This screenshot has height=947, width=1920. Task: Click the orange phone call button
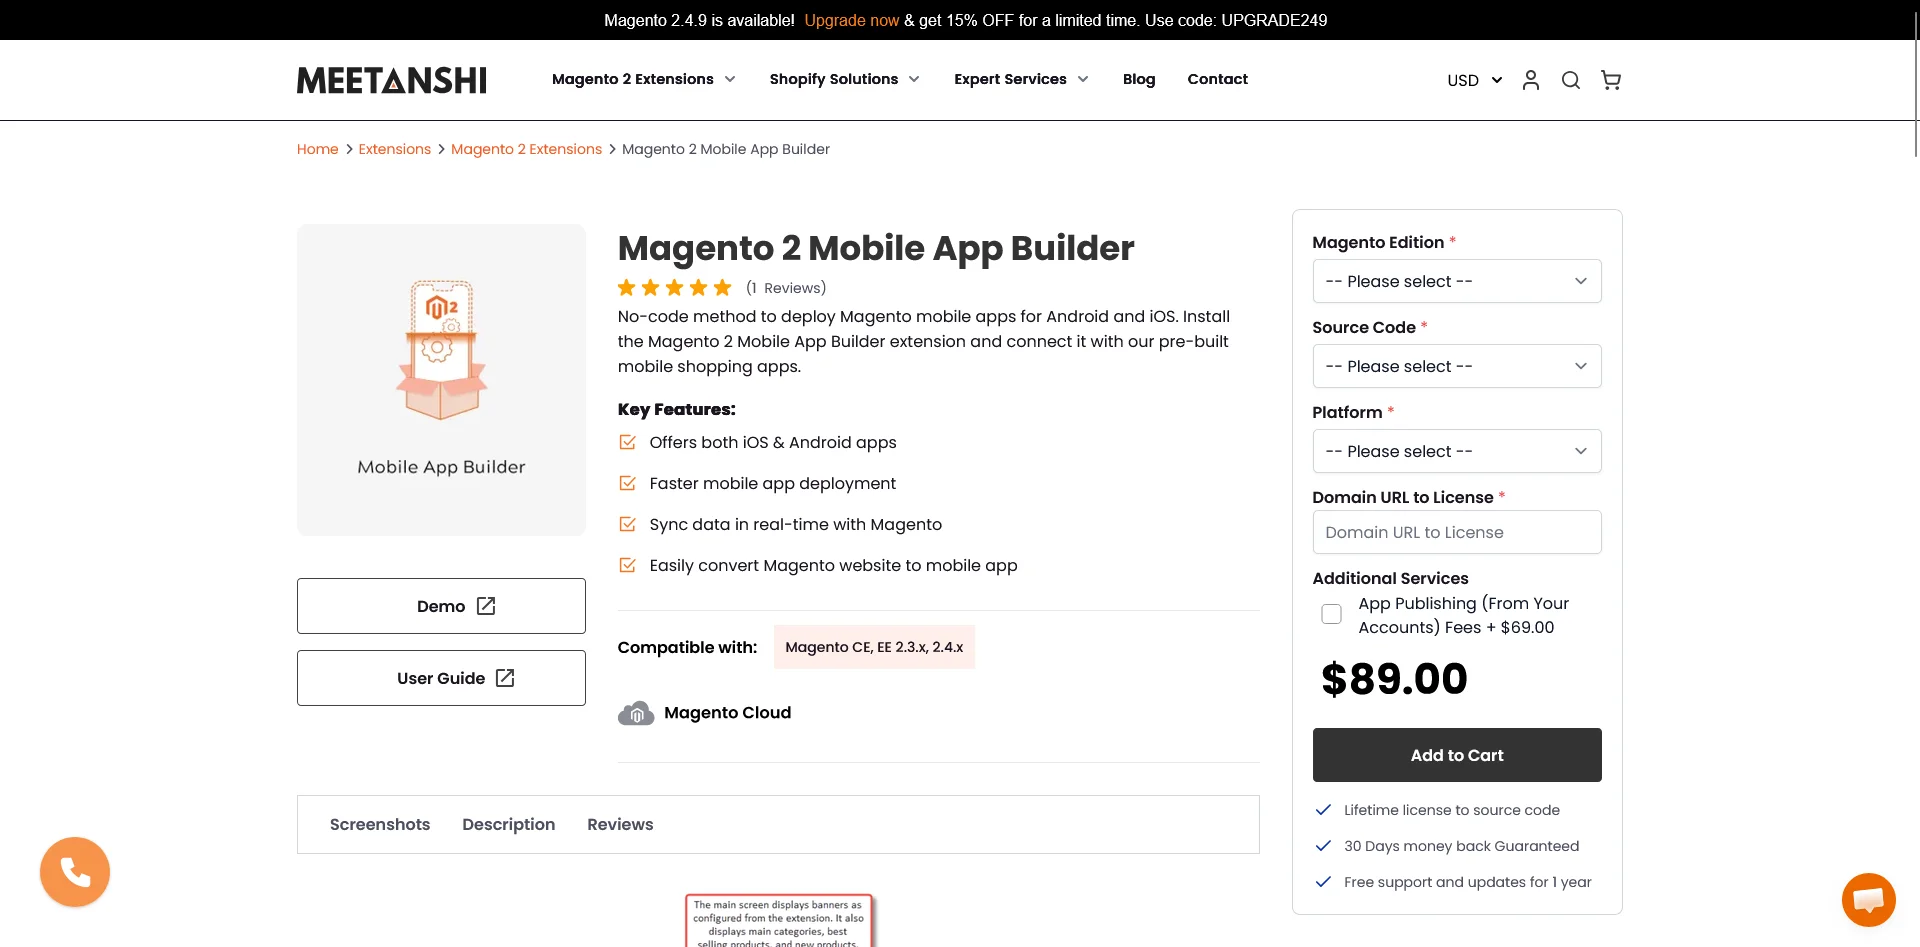click(x=75, y=872)
